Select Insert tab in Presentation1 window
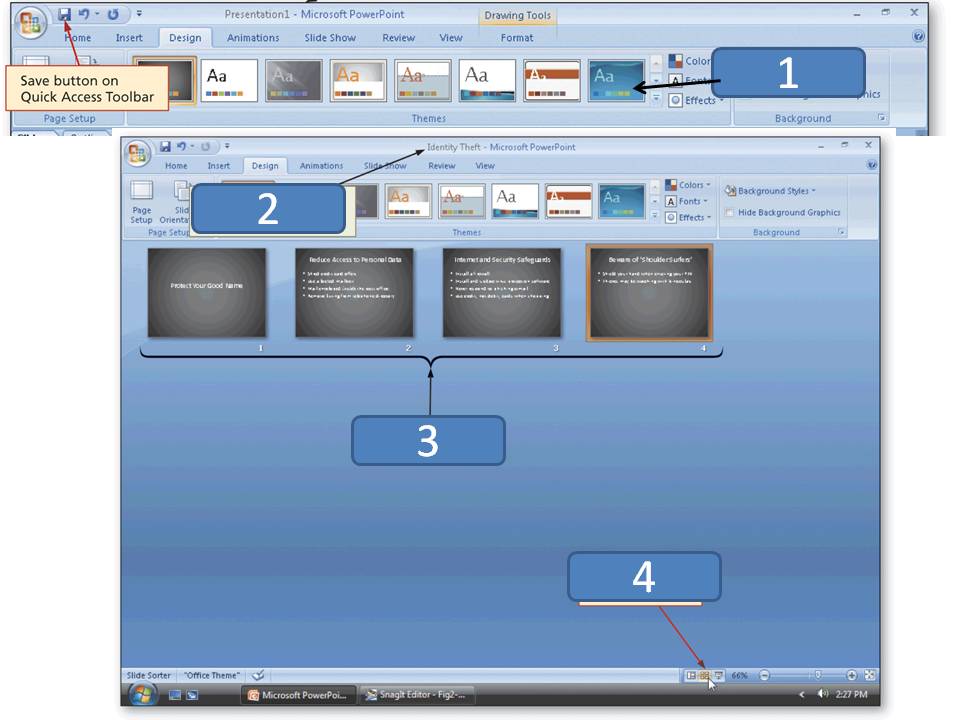Screen dimensions: 960x720 pos(129,38)
